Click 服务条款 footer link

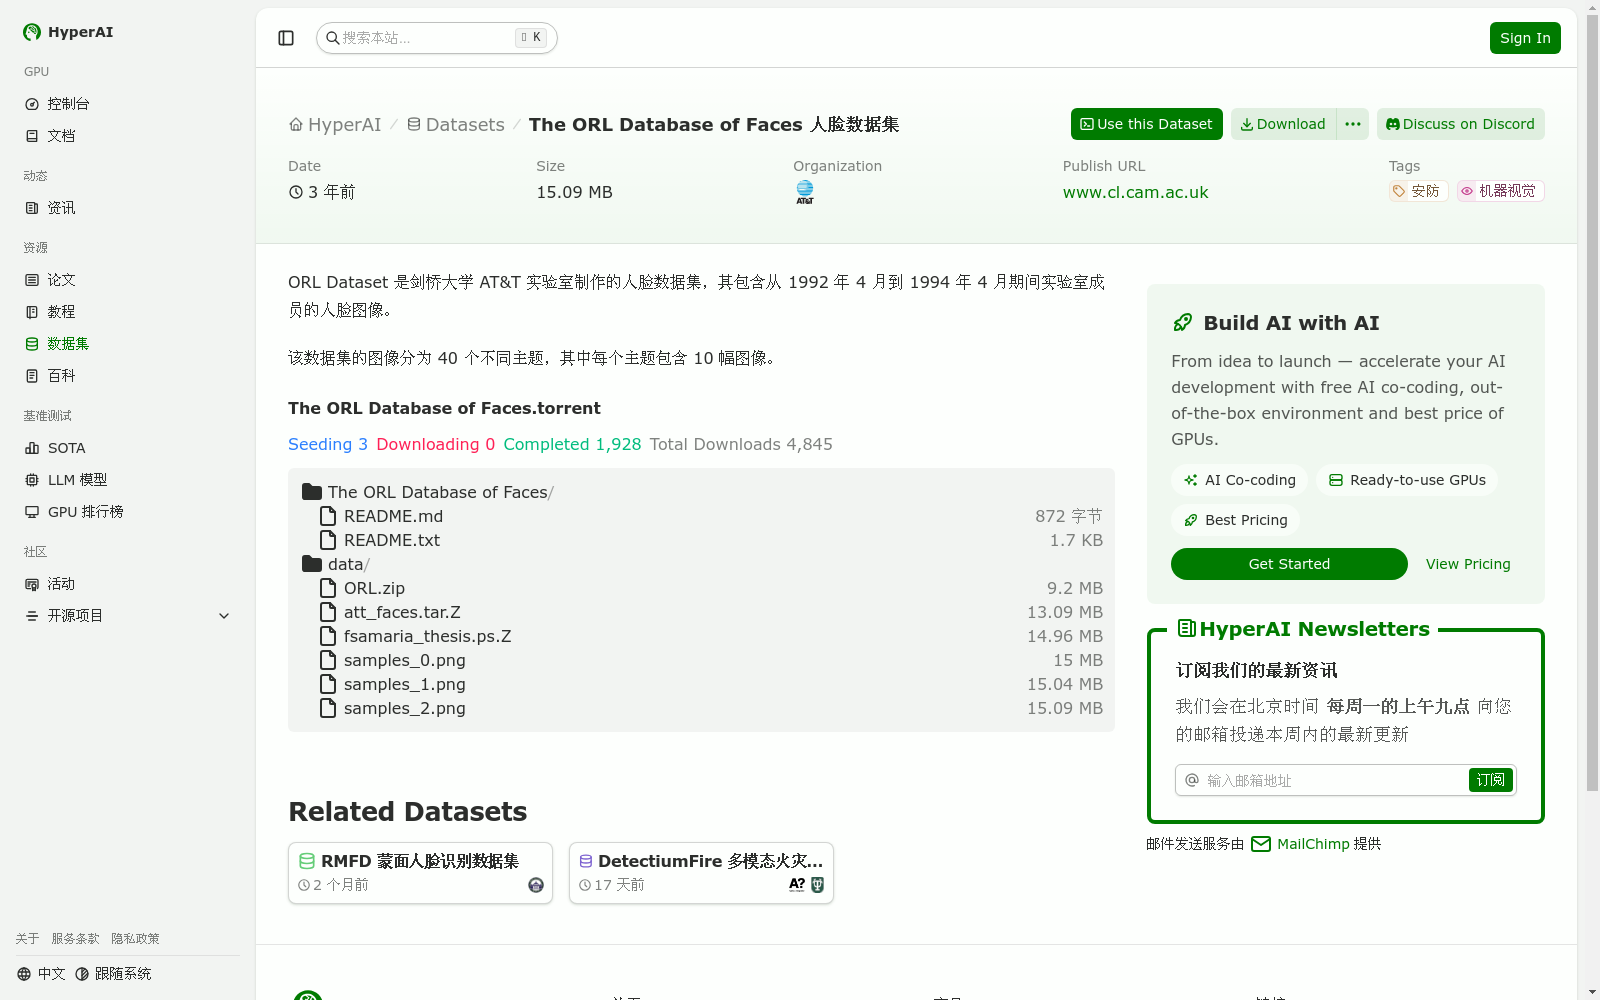75,939
